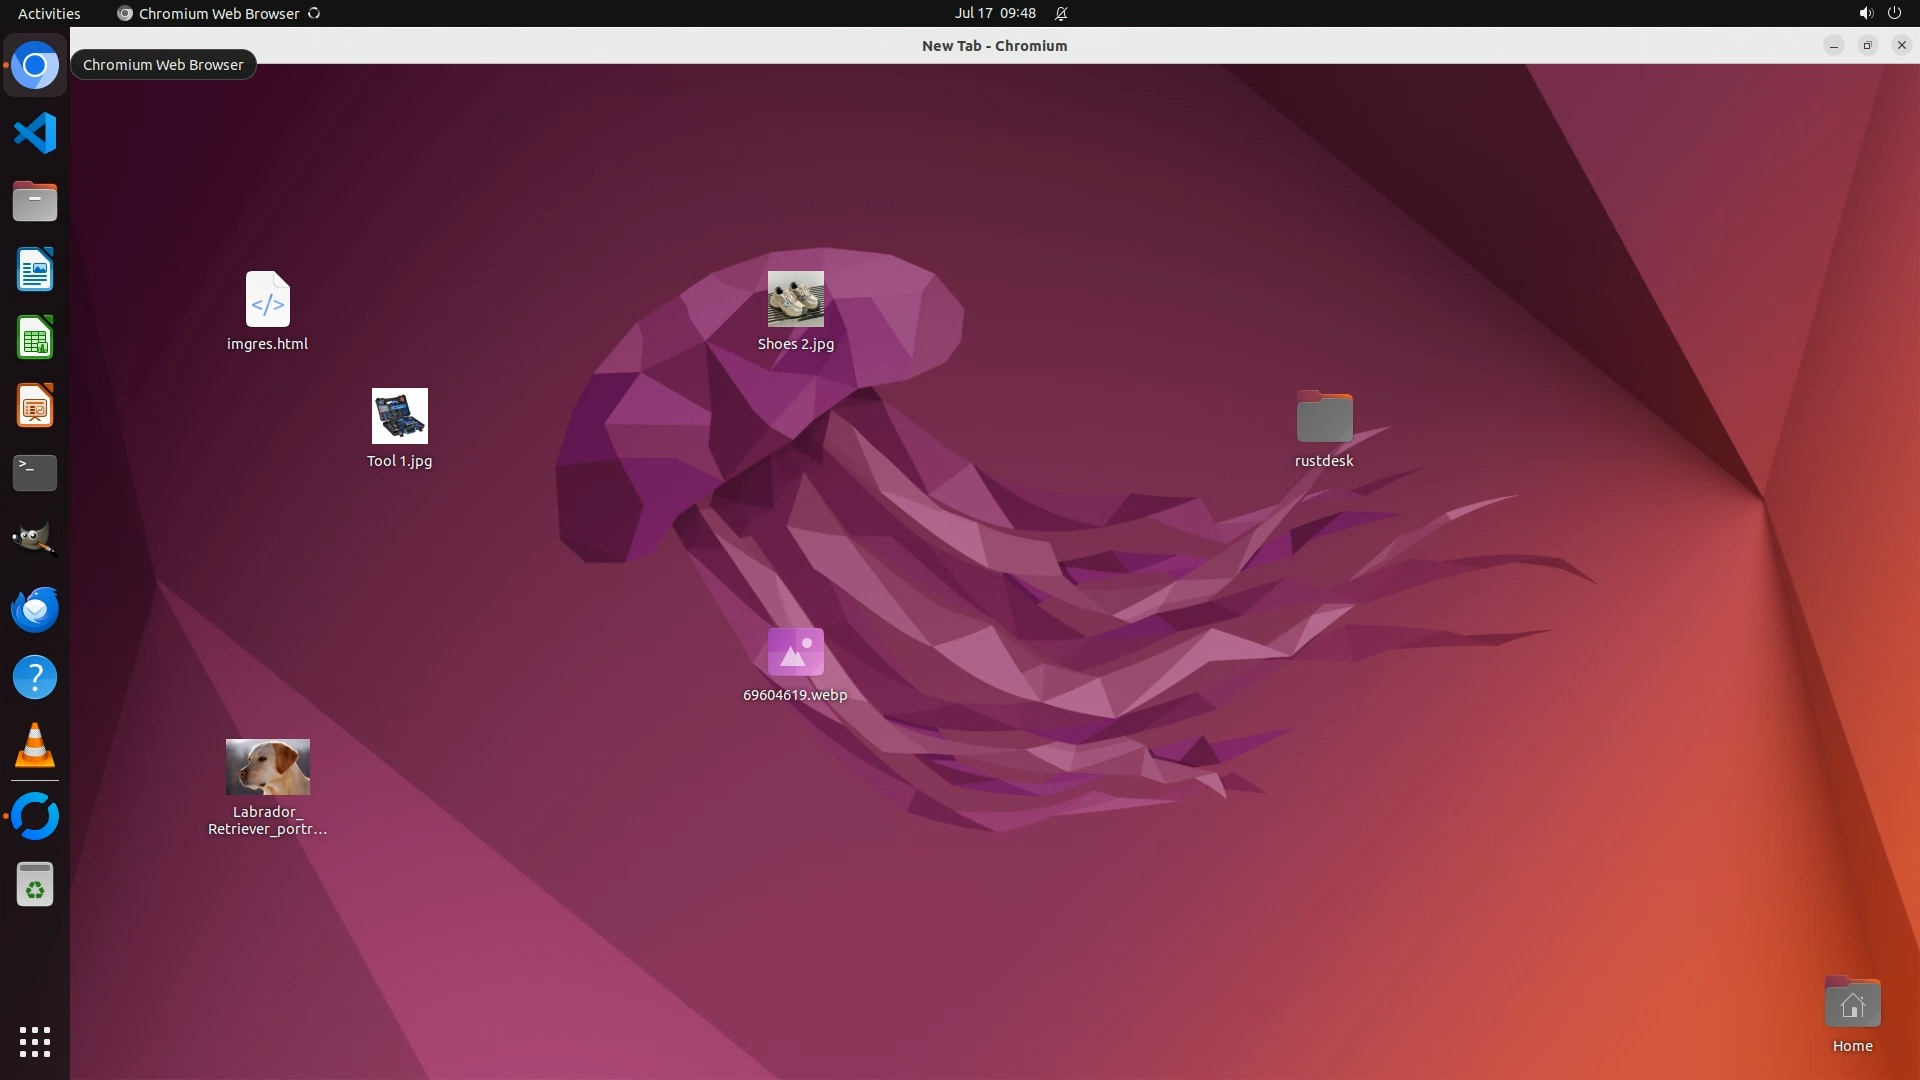The width and height of the screenshot is (1920, 1080).
Task: Open Chromium Web Browser app menu
Action: (218, 13)
